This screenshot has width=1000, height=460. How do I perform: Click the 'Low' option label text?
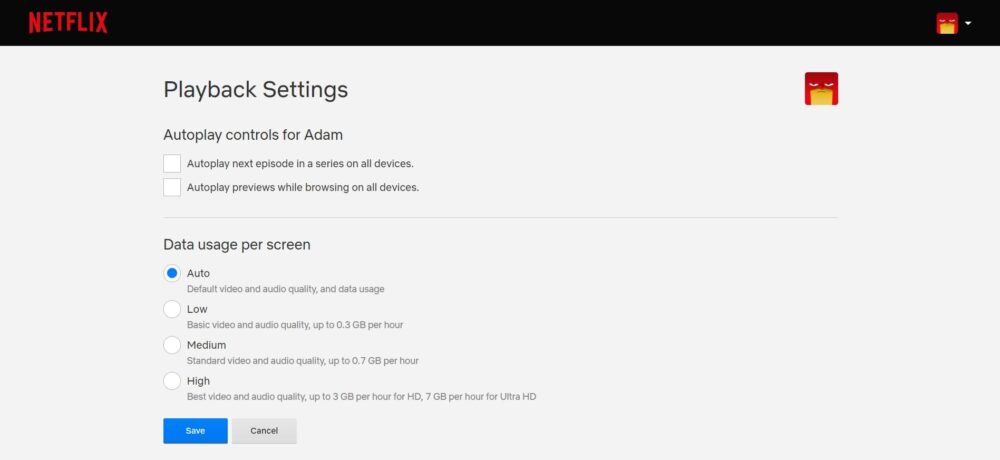coord(197,309)
